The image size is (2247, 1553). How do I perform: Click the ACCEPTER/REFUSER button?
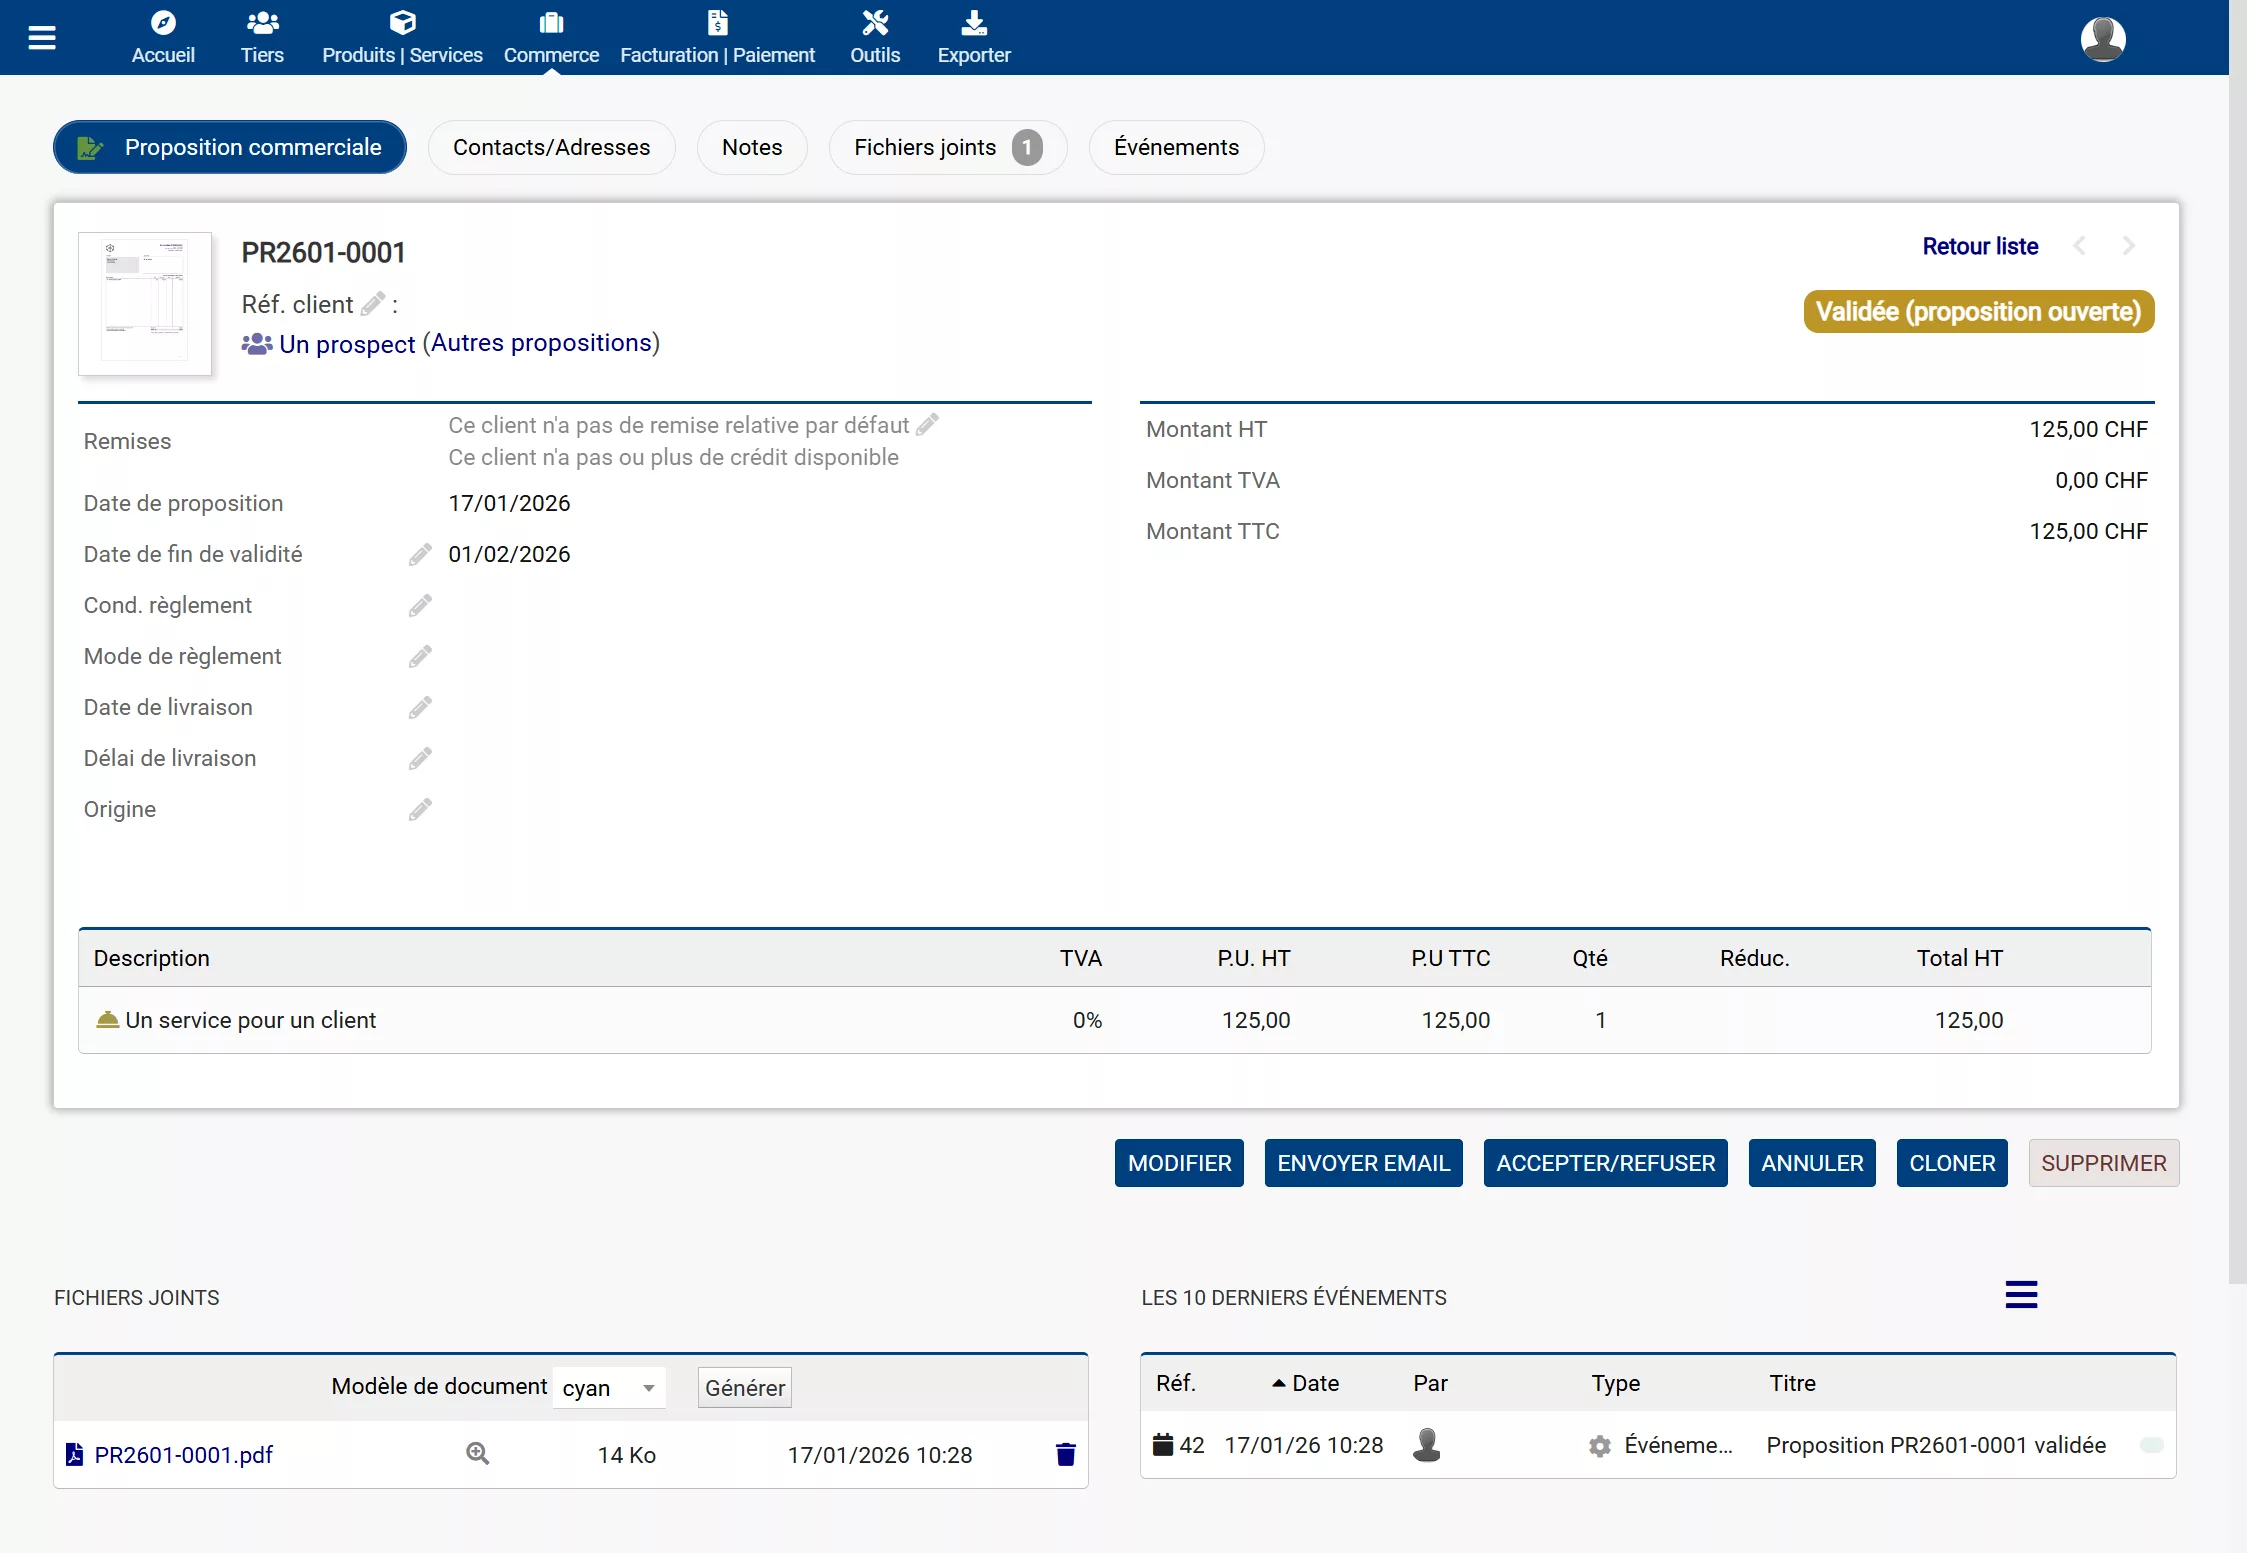tap(1605, 1163)
